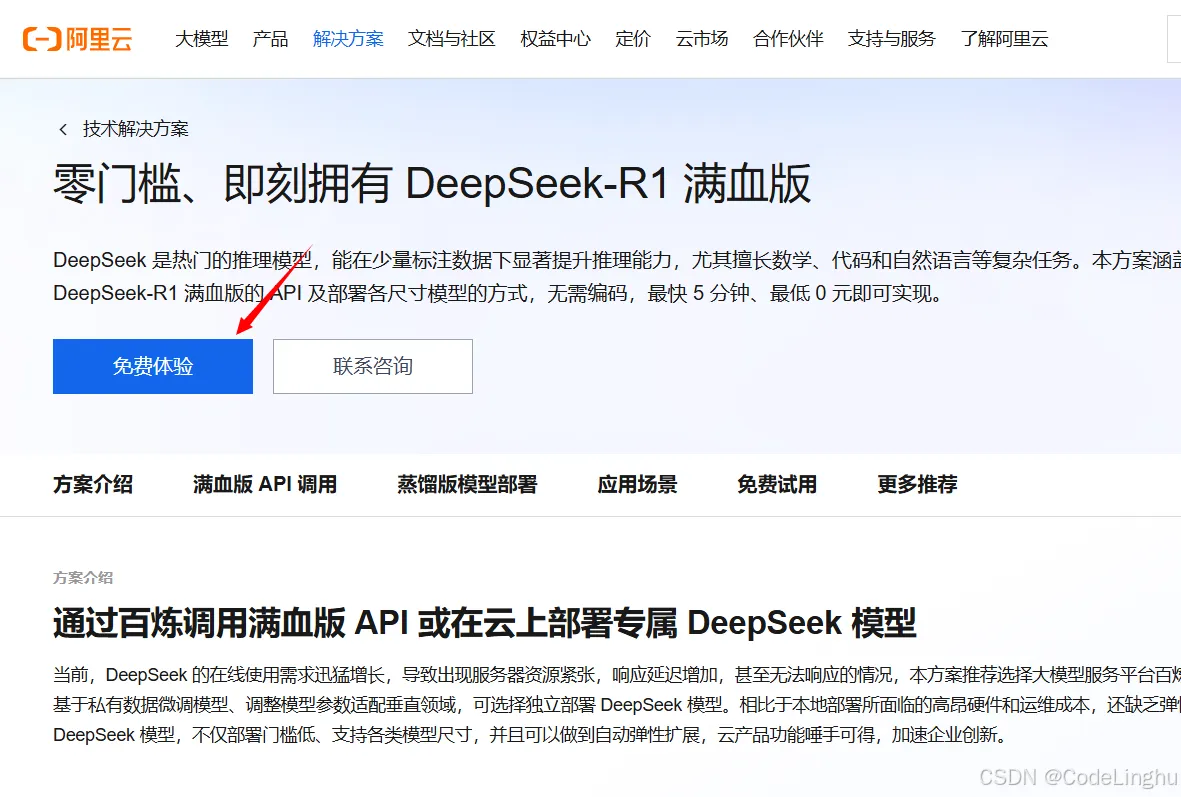The width and height of the screenshot is (1181, 797).
Task: Show the 更多推荐 tab
Action: pos(917,484)
